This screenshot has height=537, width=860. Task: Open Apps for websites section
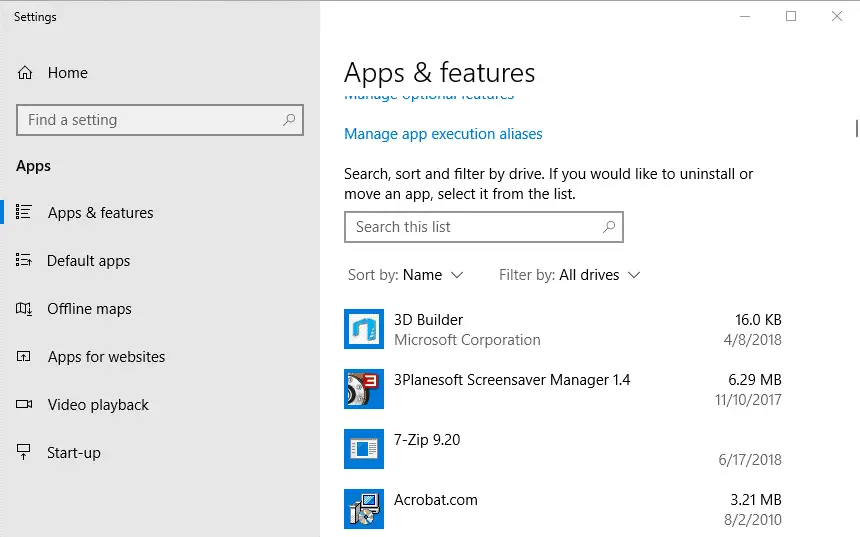coord(106,357)
